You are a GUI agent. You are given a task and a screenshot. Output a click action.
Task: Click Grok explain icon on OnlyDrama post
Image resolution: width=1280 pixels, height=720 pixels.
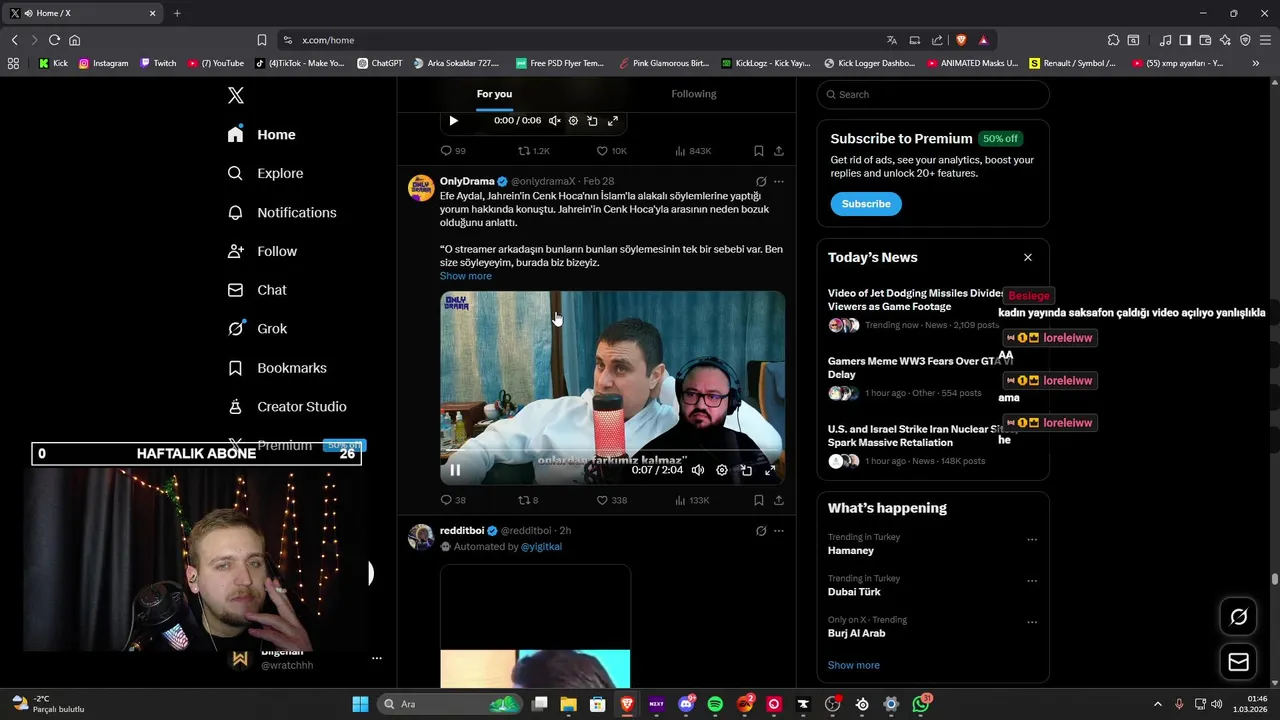coord(761,182)
